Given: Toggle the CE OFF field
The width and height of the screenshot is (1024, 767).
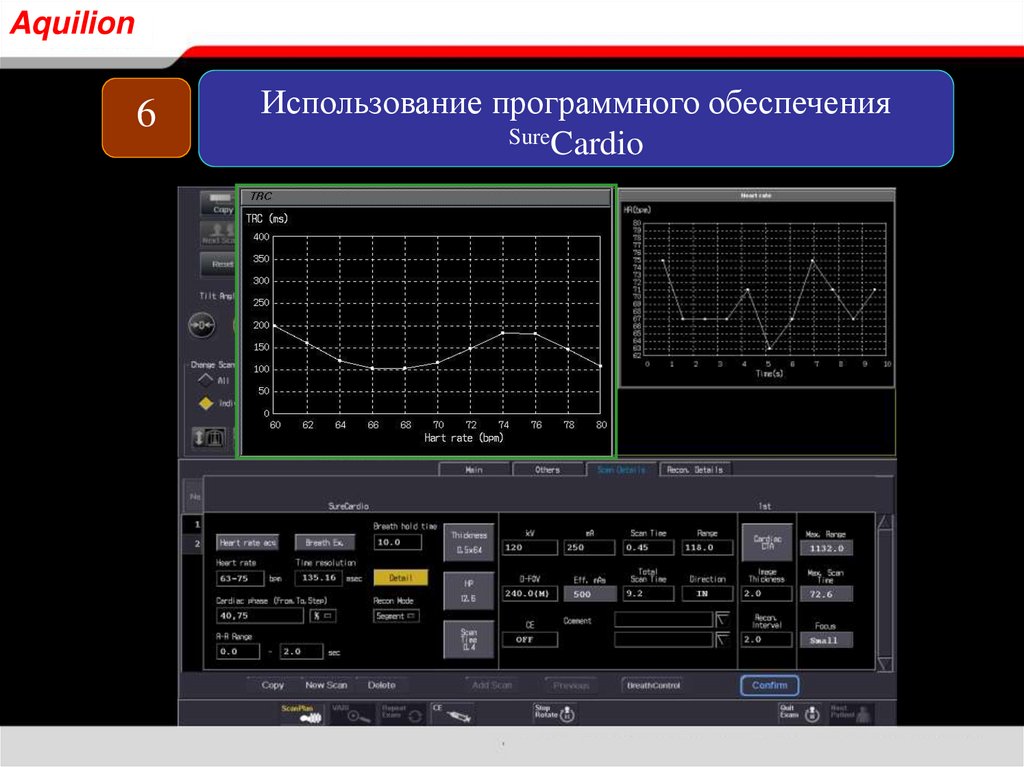Looking at the screenshot, I should [x=530, y=640].
